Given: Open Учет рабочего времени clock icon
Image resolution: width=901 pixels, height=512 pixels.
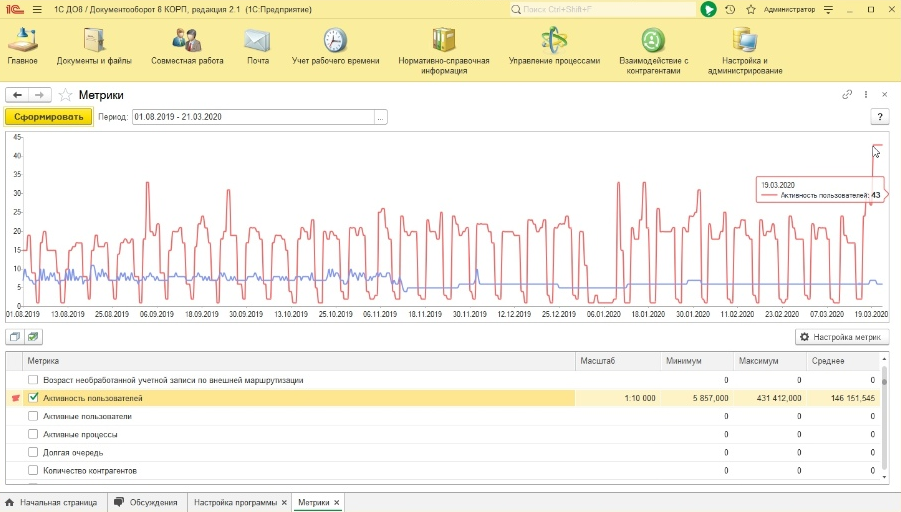Looking at the screenshot, I should coord(335,40).
